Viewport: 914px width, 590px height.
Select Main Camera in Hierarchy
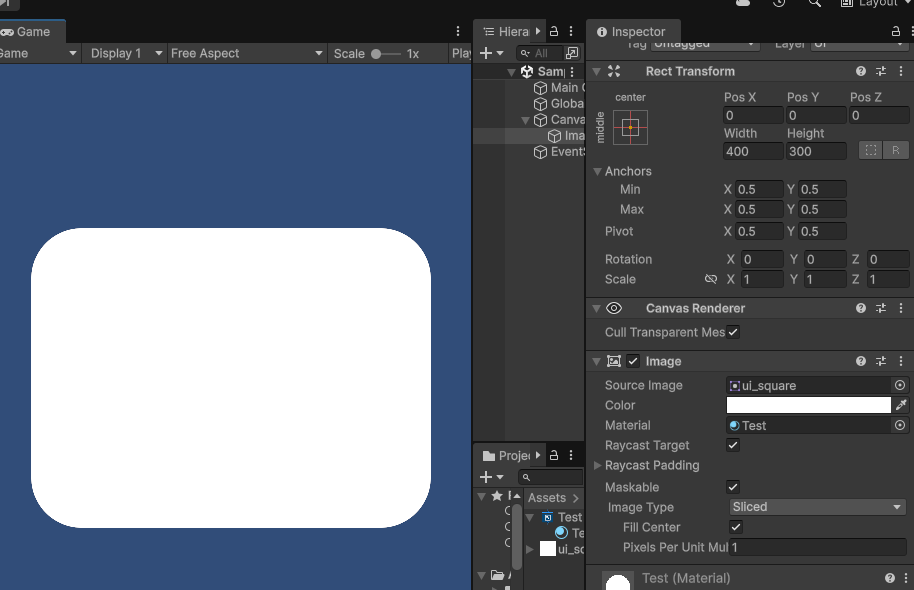coord(558,87)
